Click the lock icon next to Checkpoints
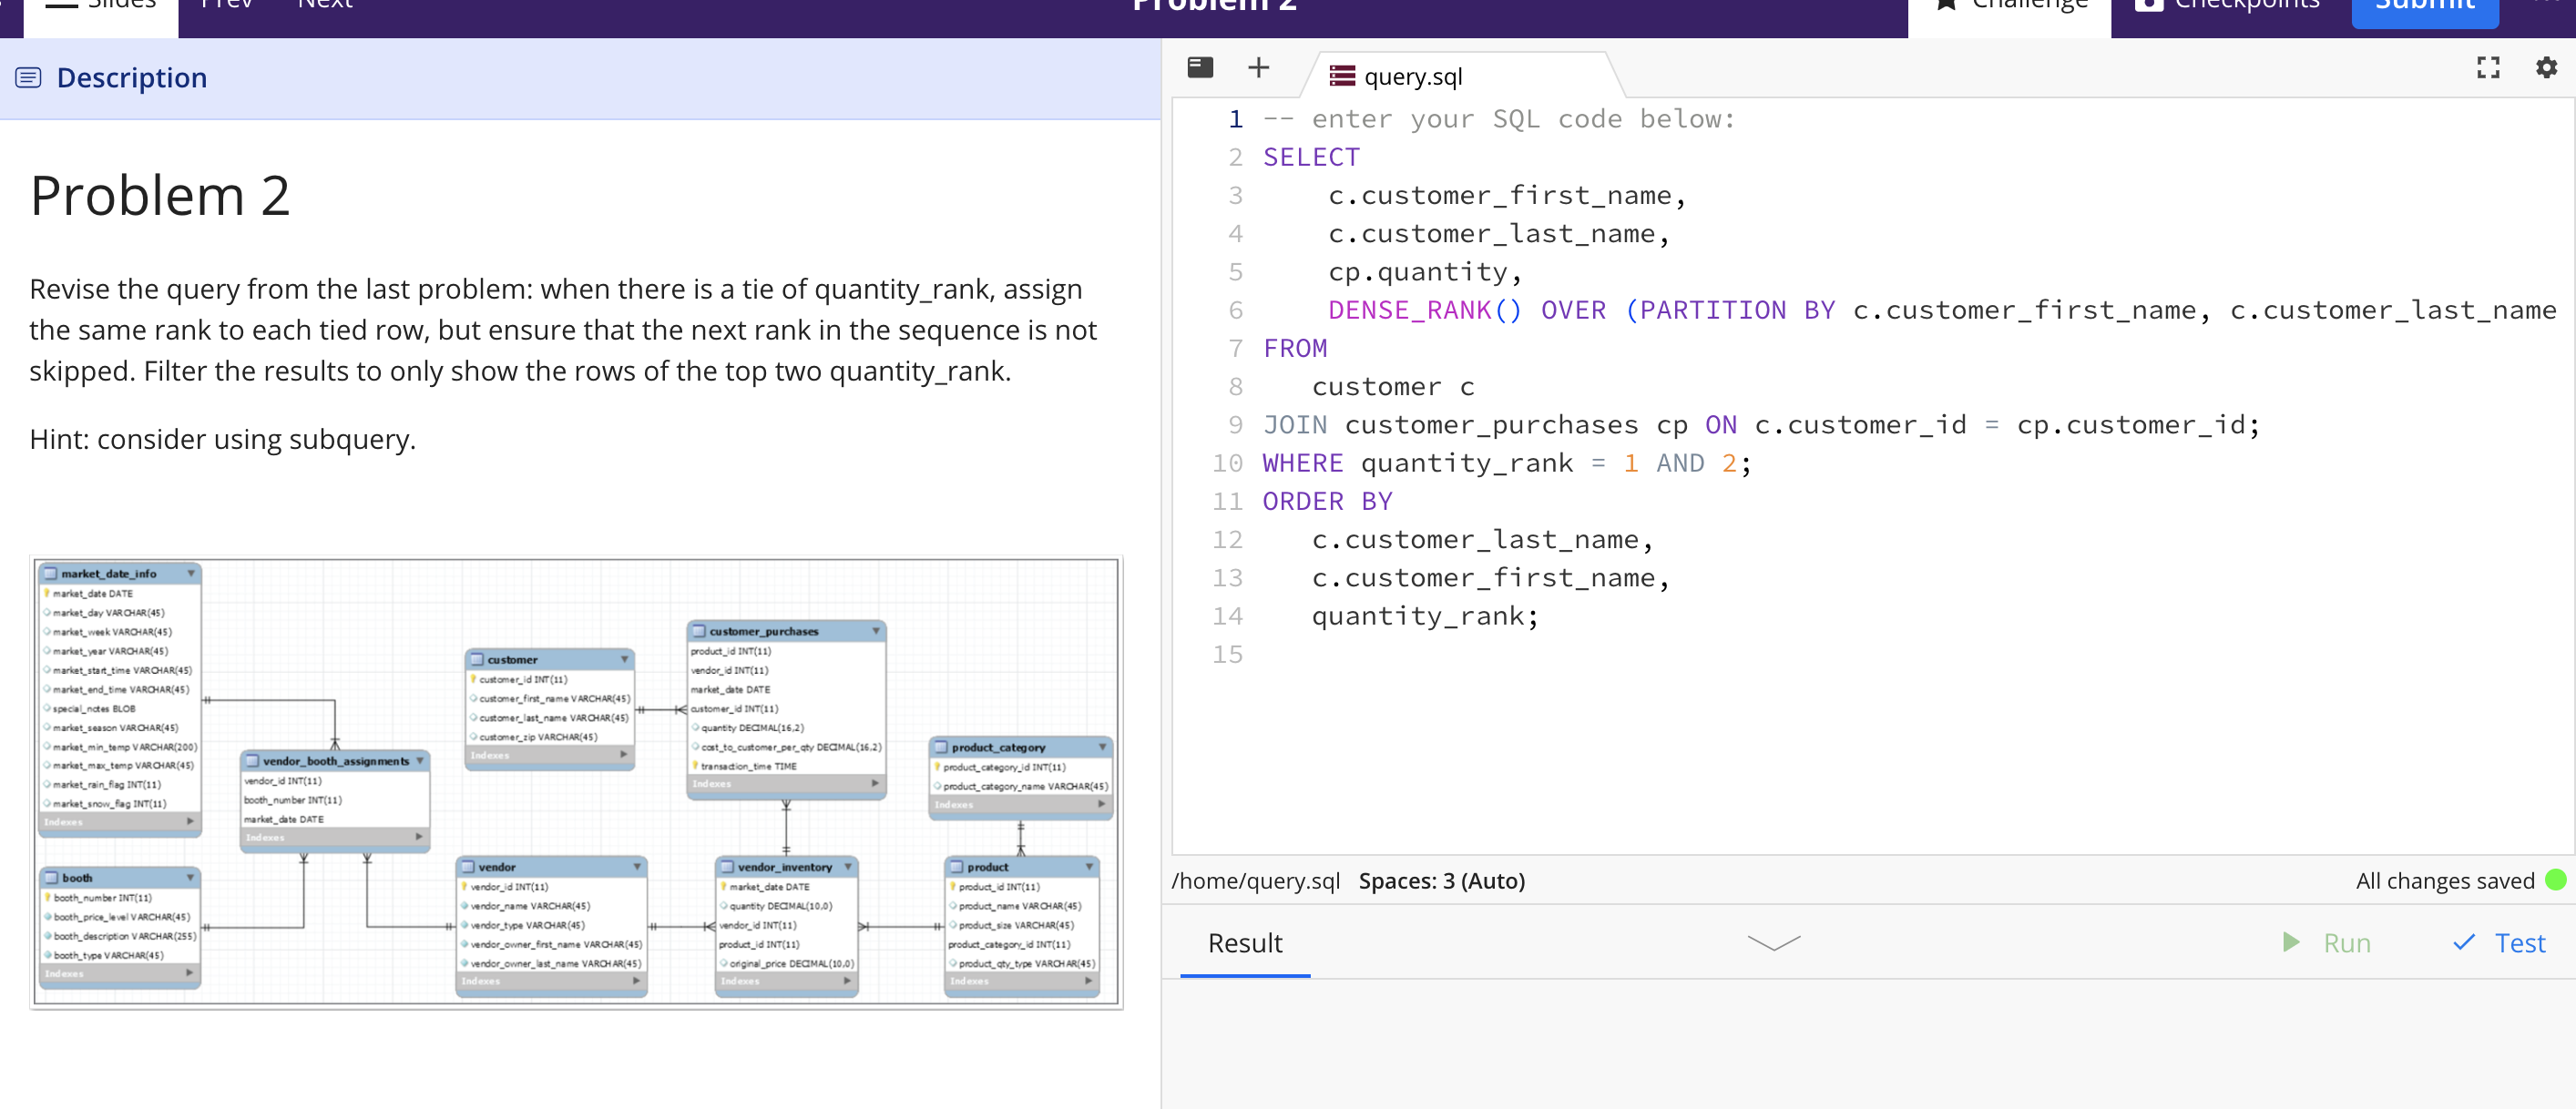This screenshot has width=2576, height=1109. 2146,5
